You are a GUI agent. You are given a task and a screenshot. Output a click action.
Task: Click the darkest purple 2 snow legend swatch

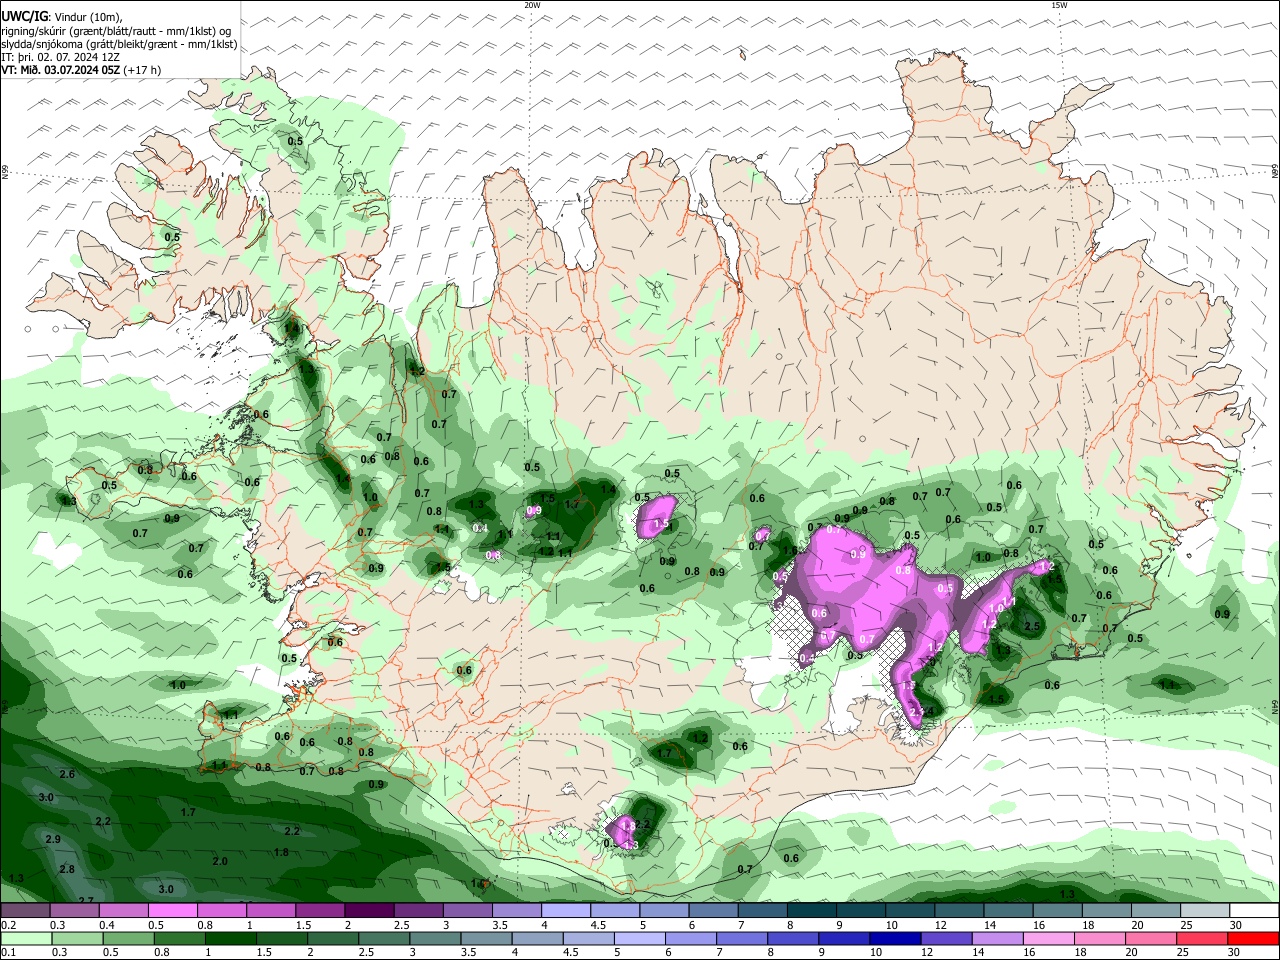(x=368, y=911)
